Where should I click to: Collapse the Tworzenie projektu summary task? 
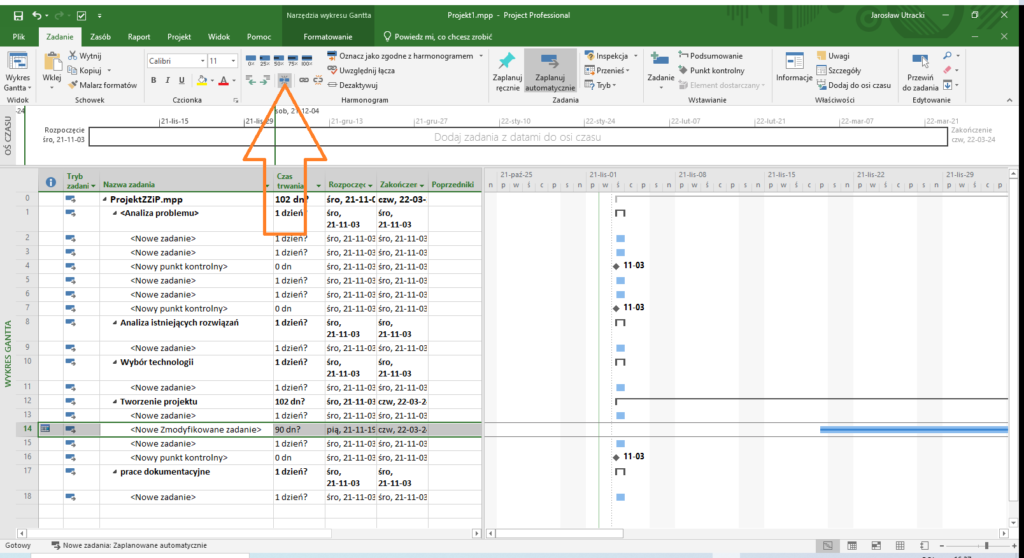[113, 401]
